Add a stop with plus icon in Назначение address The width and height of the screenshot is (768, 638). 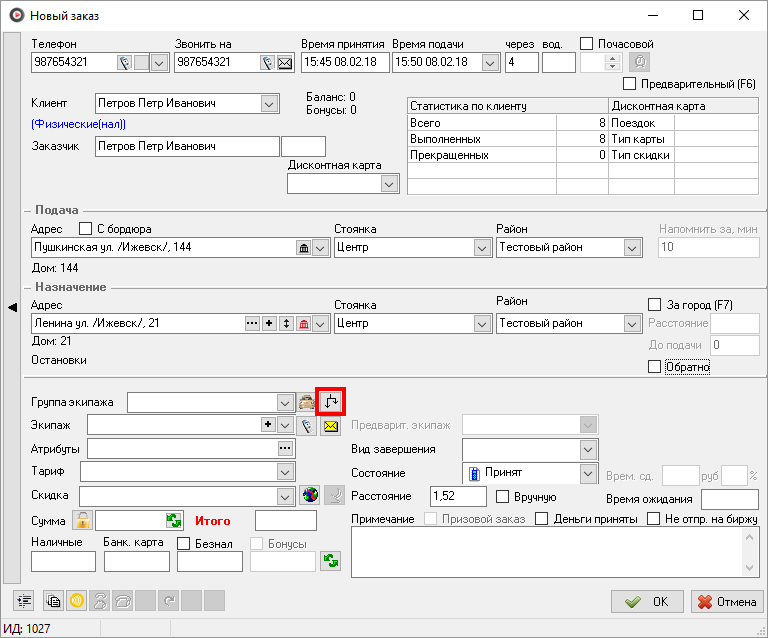(x=269, y=324)
